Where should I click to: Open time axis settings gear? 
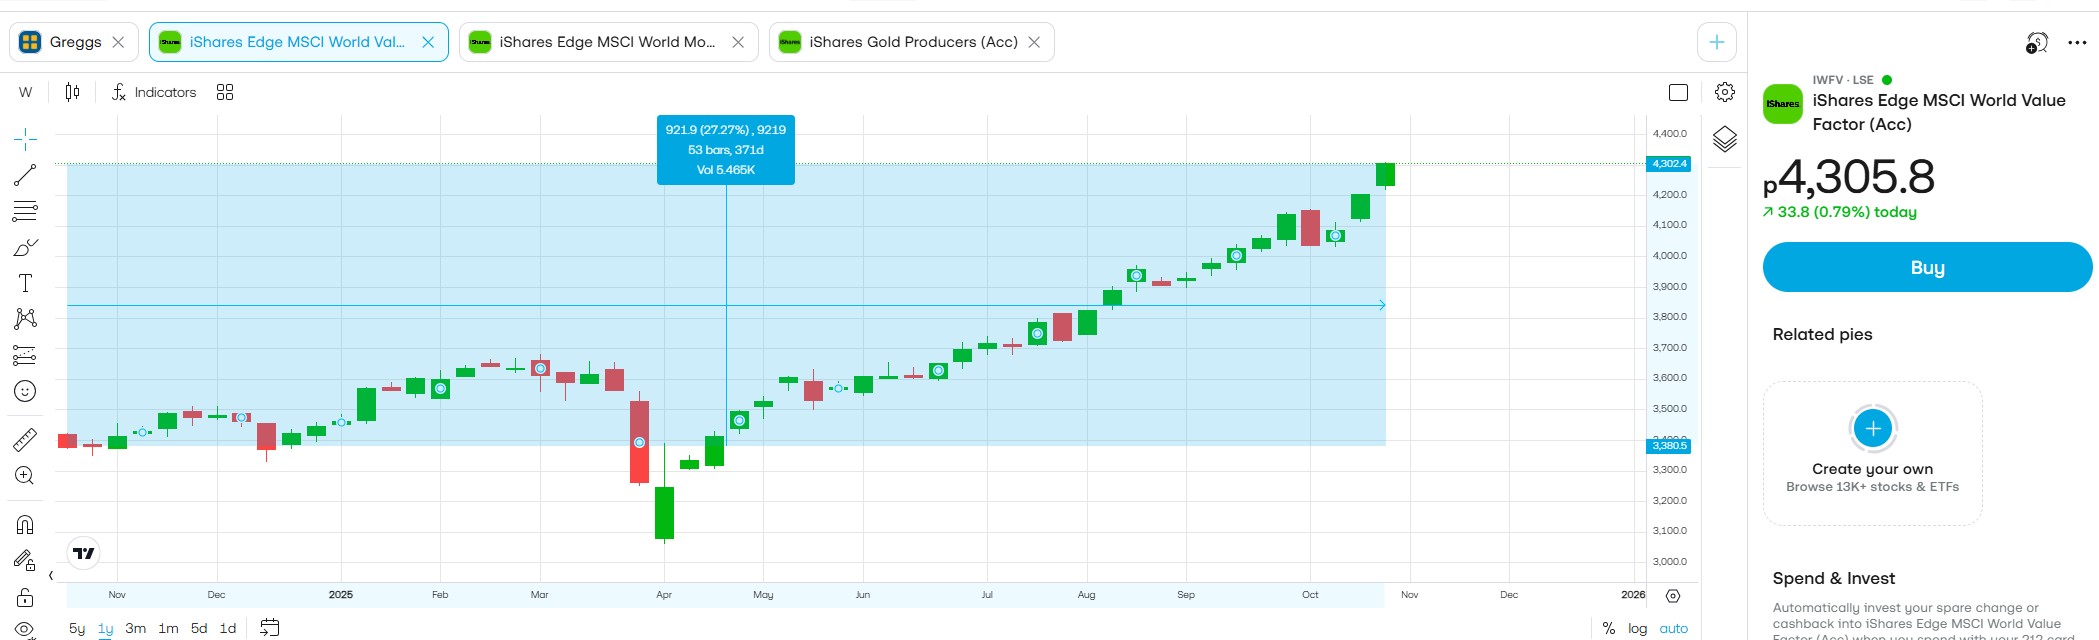click(1673, 595)
